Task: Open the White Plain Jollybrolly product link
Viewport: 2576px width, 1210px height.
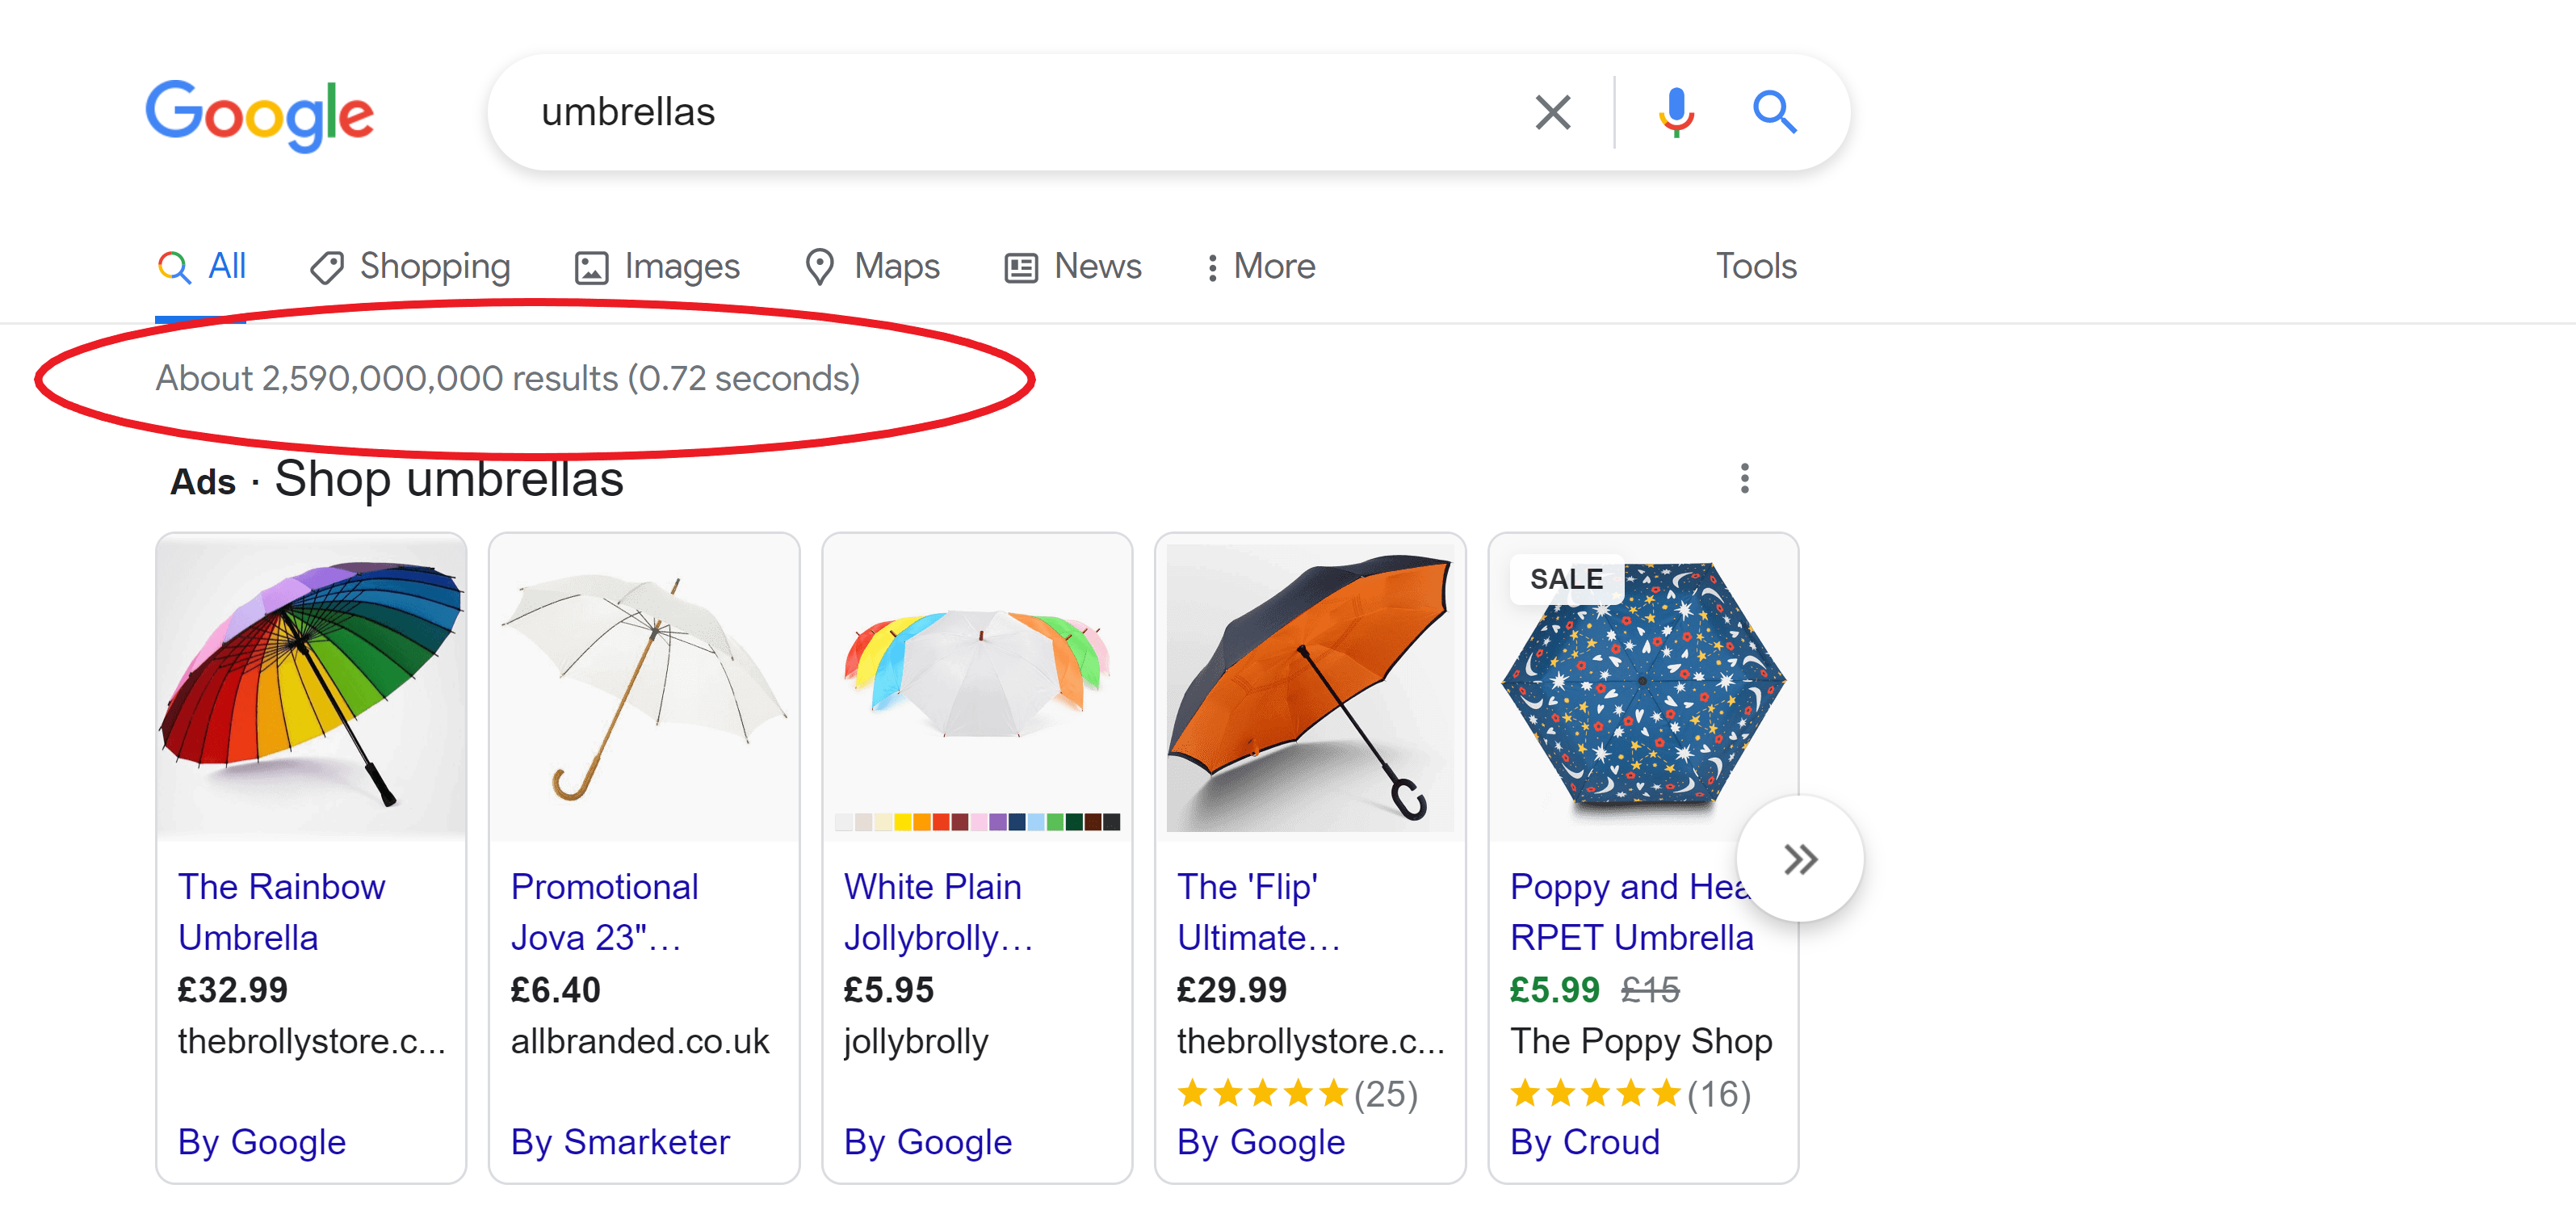Action: (x=938, y=912)
